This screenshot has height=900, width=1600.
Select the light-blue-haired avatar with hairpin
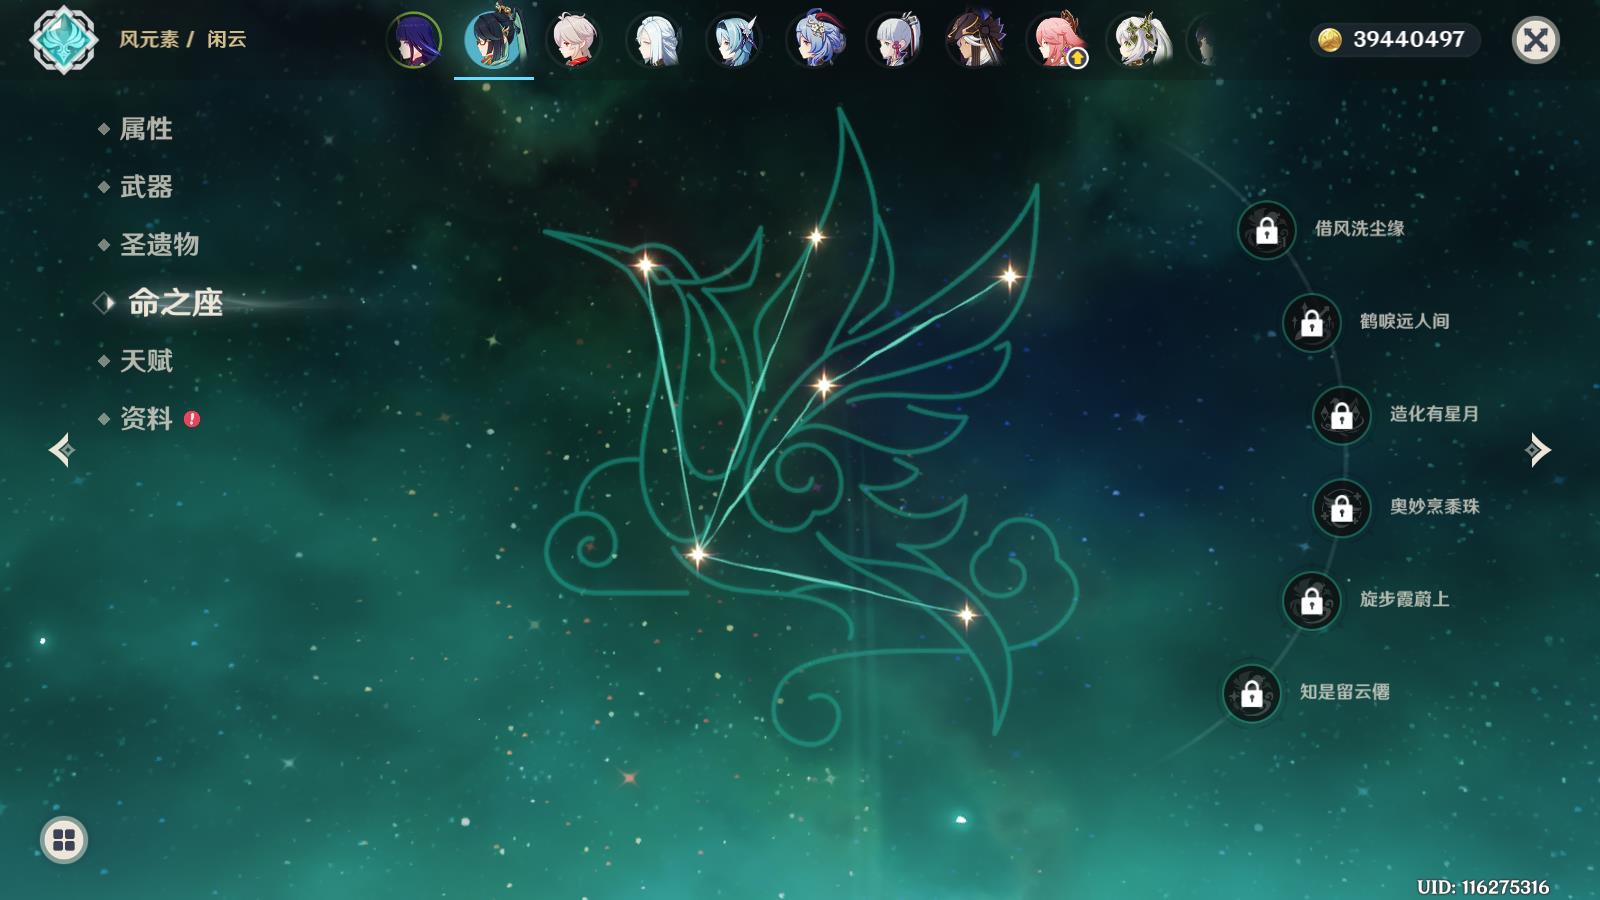point(735,40)
